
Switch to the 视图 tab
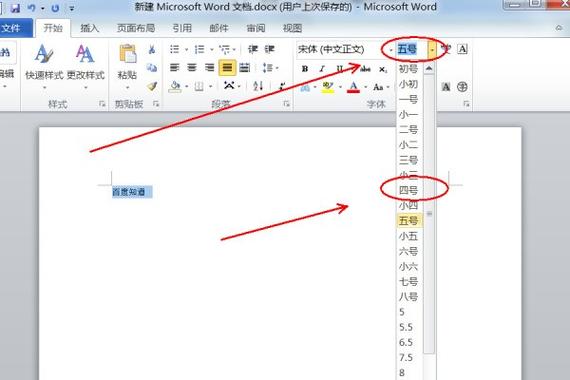click(292, 28)
